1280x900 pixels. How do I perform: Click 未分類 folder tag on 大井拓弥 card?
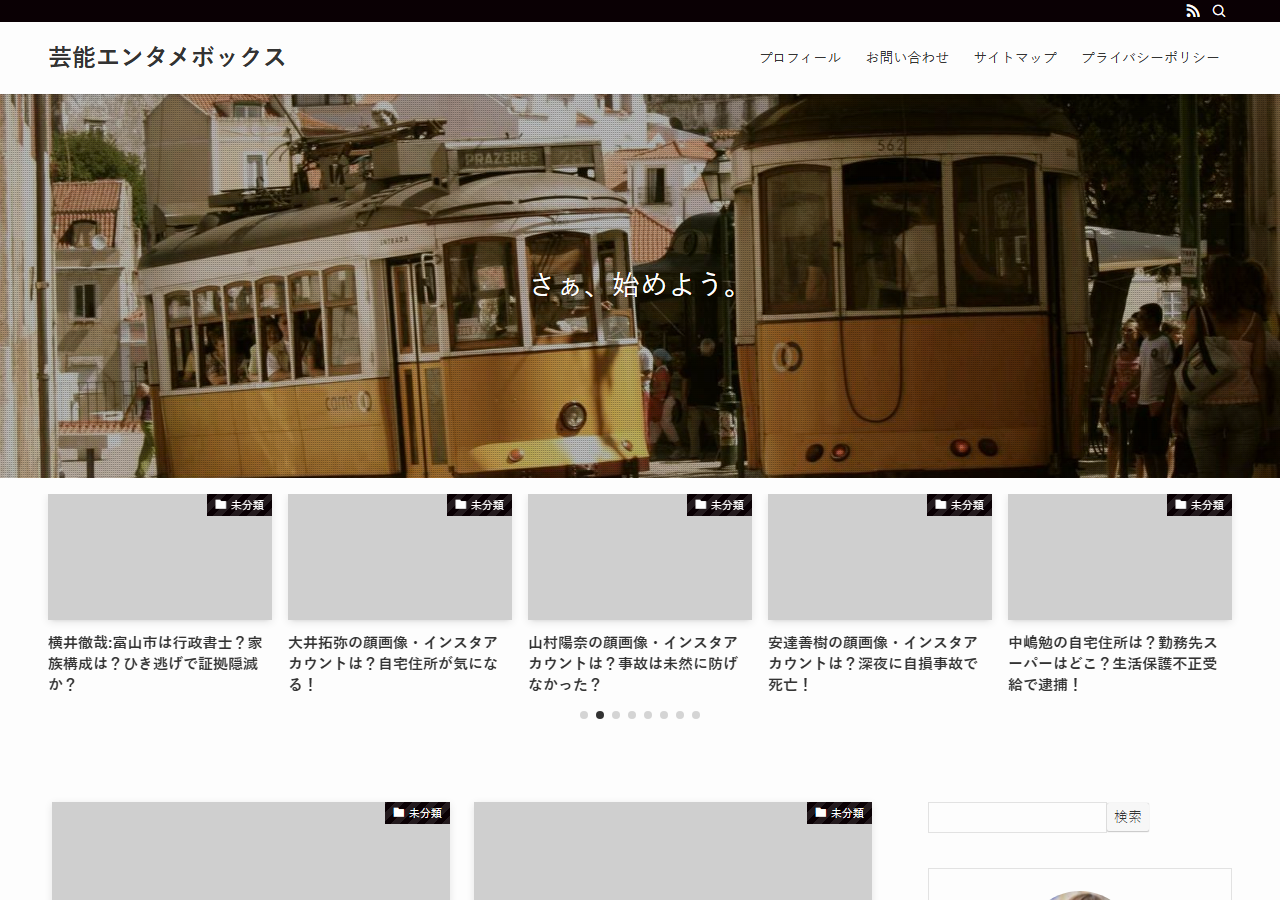[x=480, y=505]
